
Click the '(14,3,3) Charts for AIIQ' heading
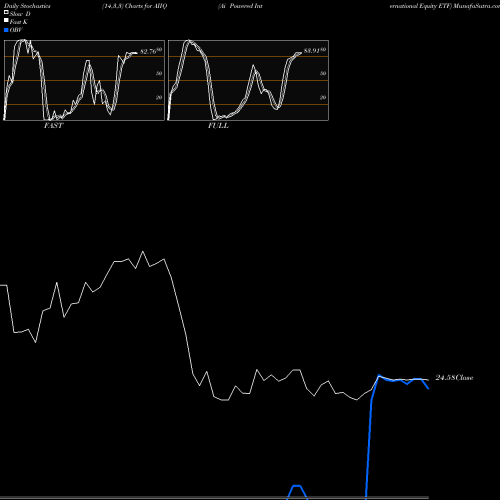click(134, 6)
